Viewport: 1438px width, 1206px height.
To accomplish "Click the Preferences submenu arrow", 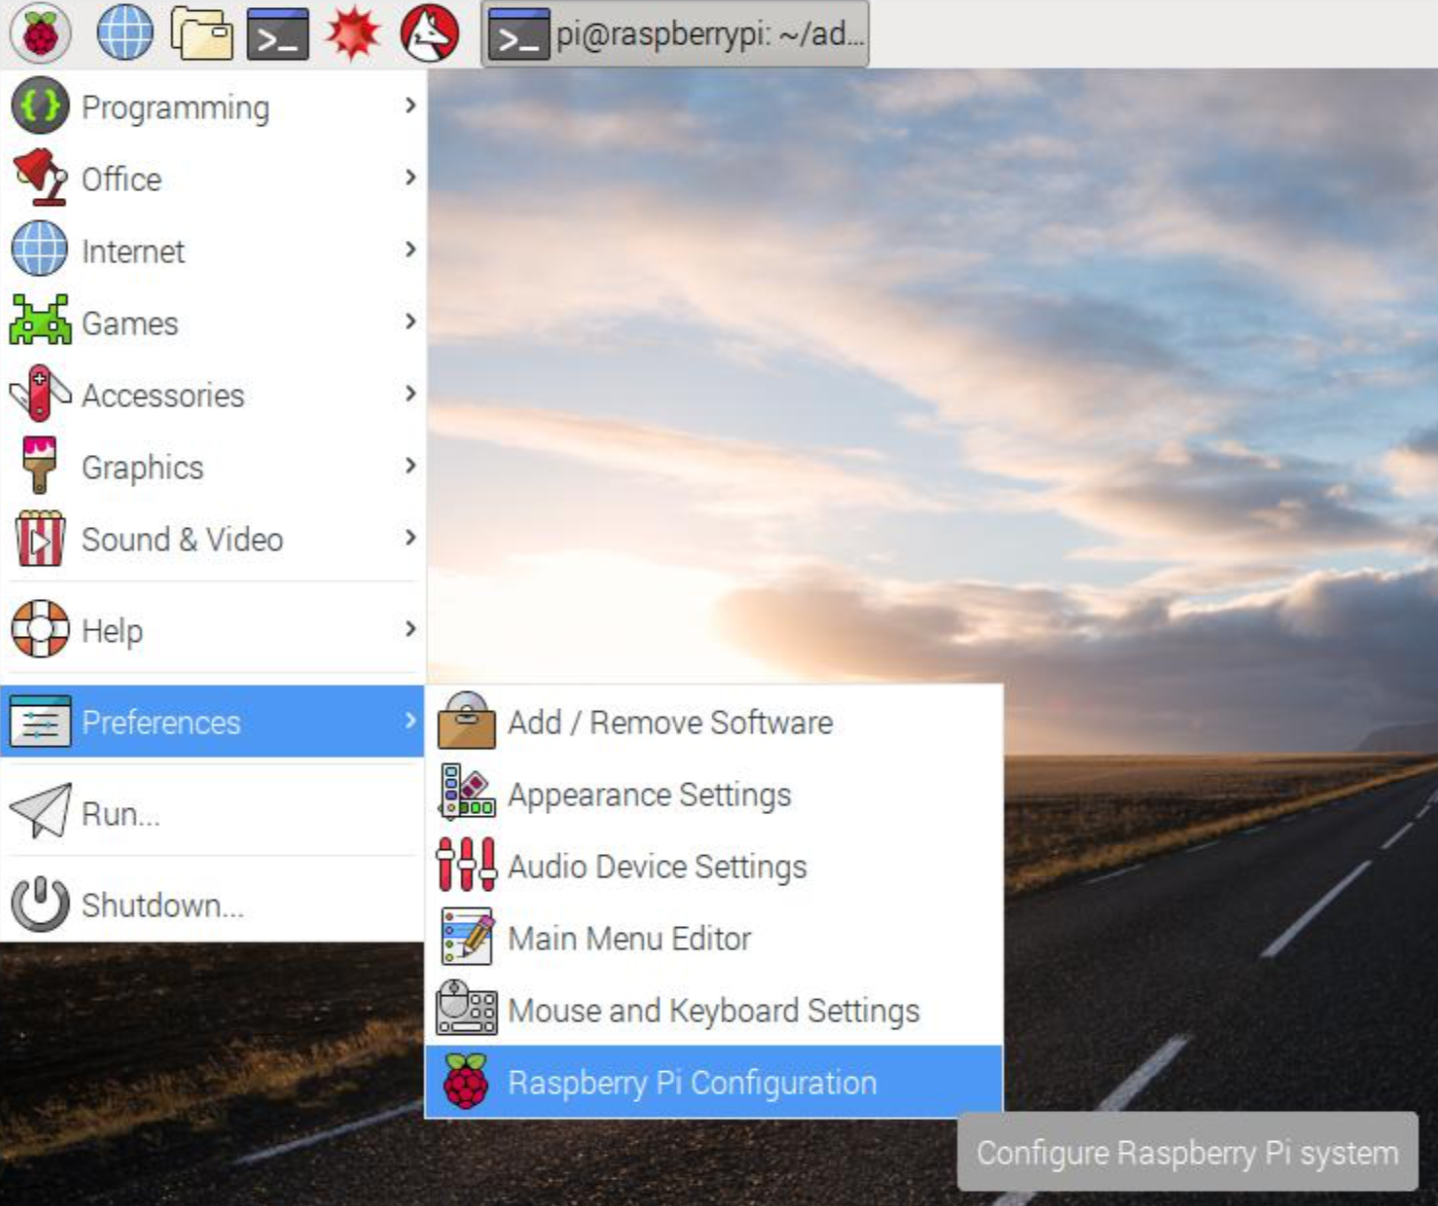I will pyautogui.click(x=410, y=720).
